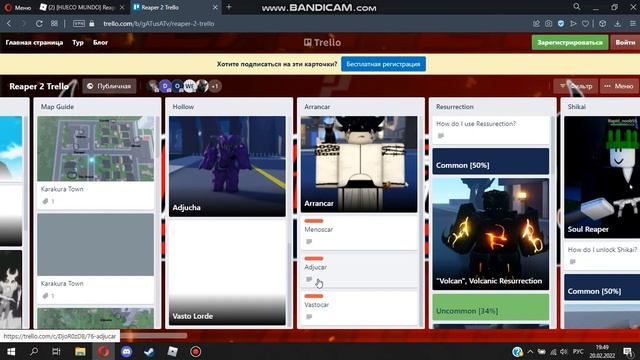The width and height of the screenshot is (640, 360).
Task: Open Common [50%] card in Shikai list
Action: (x=602, y=287)
